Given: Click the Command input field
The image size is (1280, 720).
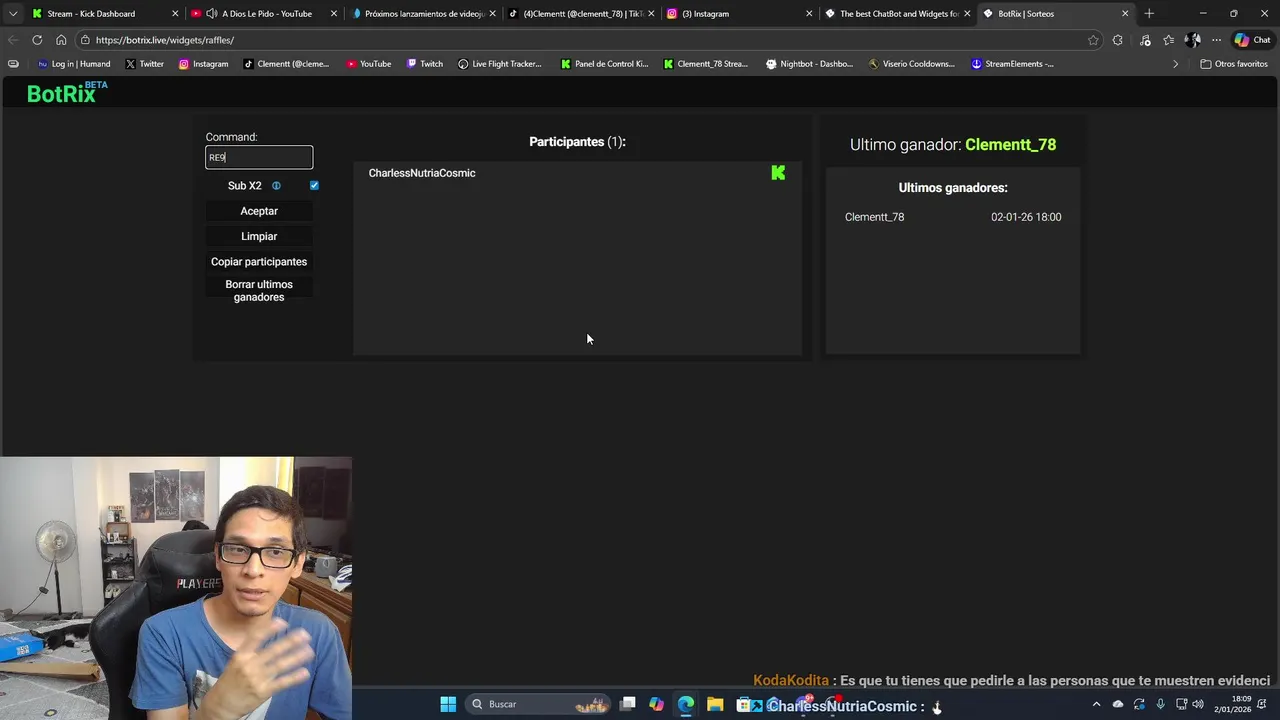Looking at the screenshot, I should point(259,157).
